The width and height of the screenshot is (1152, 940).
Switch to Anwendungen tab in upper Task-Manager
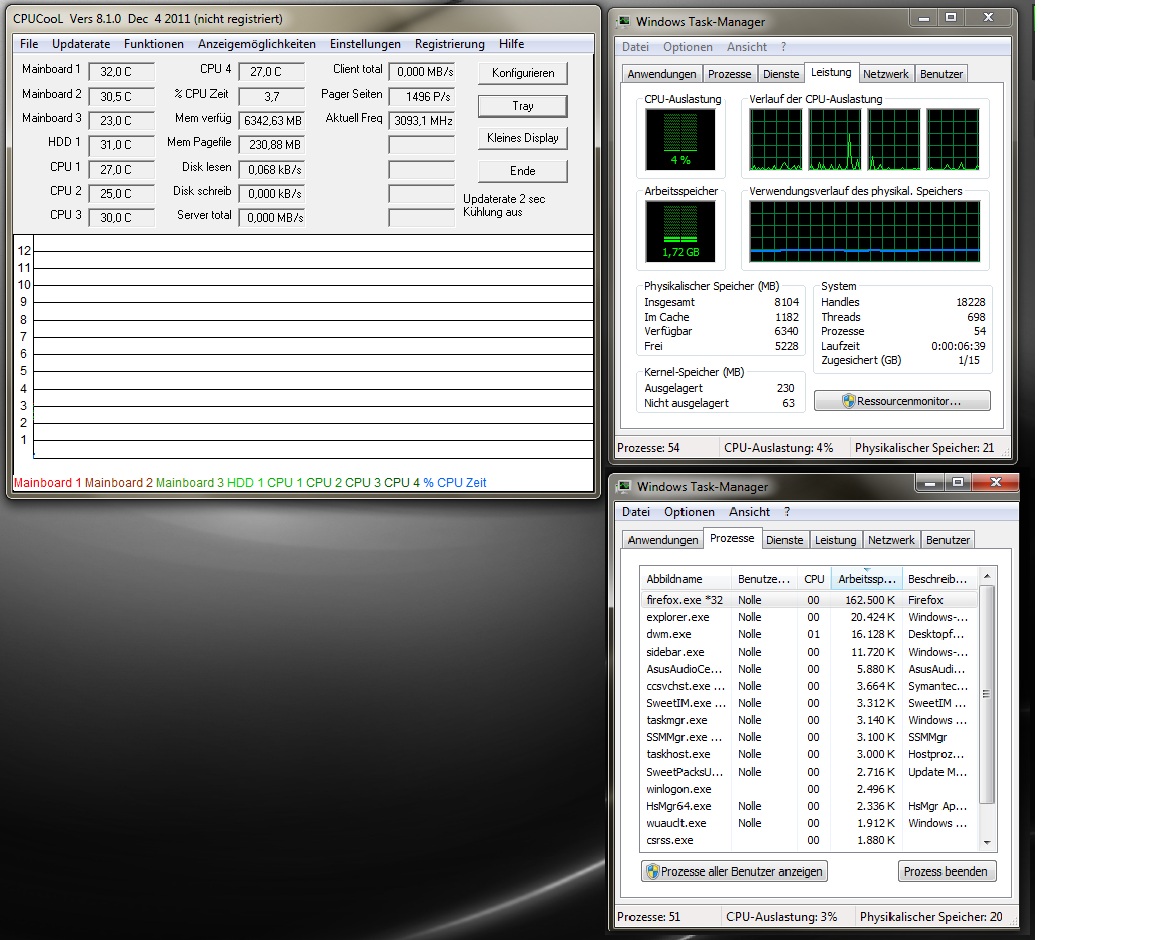661,73
